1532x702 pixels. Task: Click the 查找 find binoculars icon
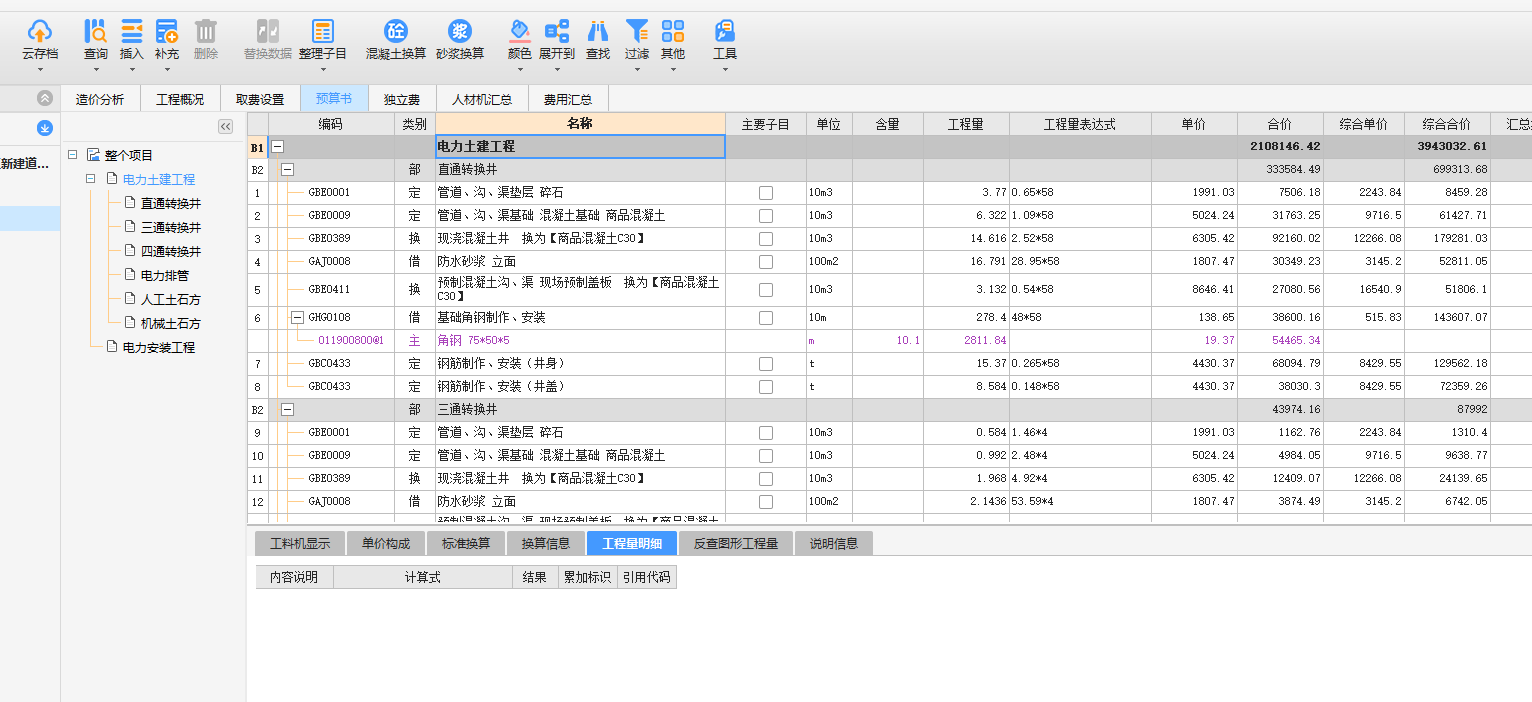[x=598, y=31]
